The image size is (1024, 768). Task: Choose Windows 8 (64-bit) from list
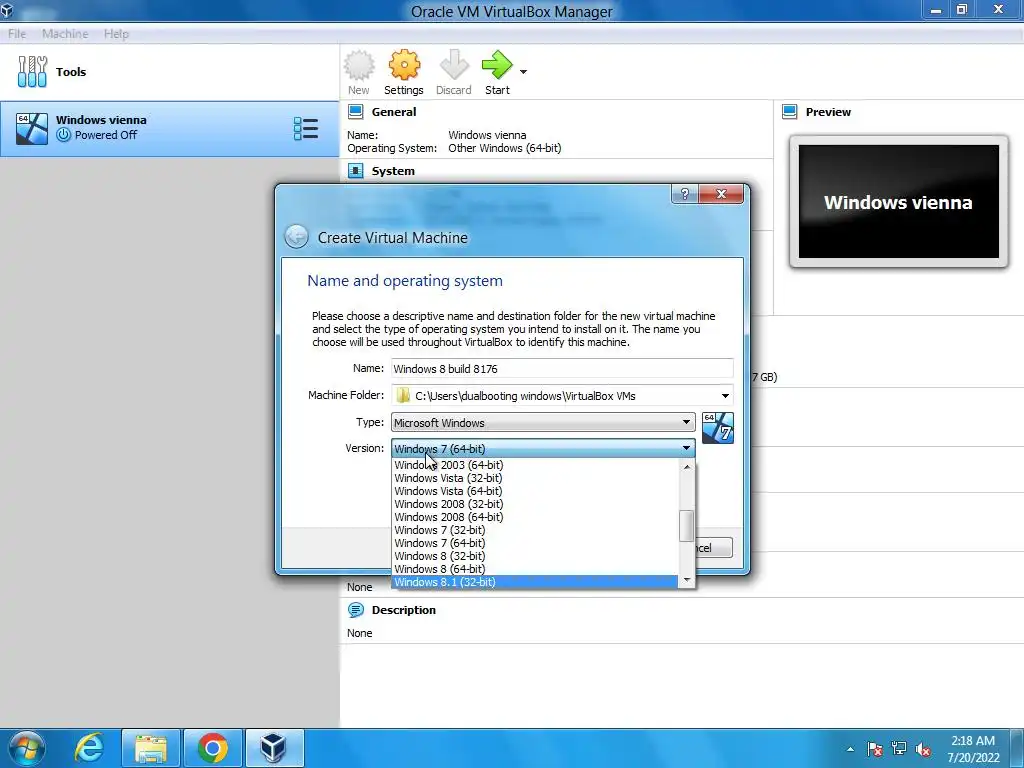click(534, 569)
